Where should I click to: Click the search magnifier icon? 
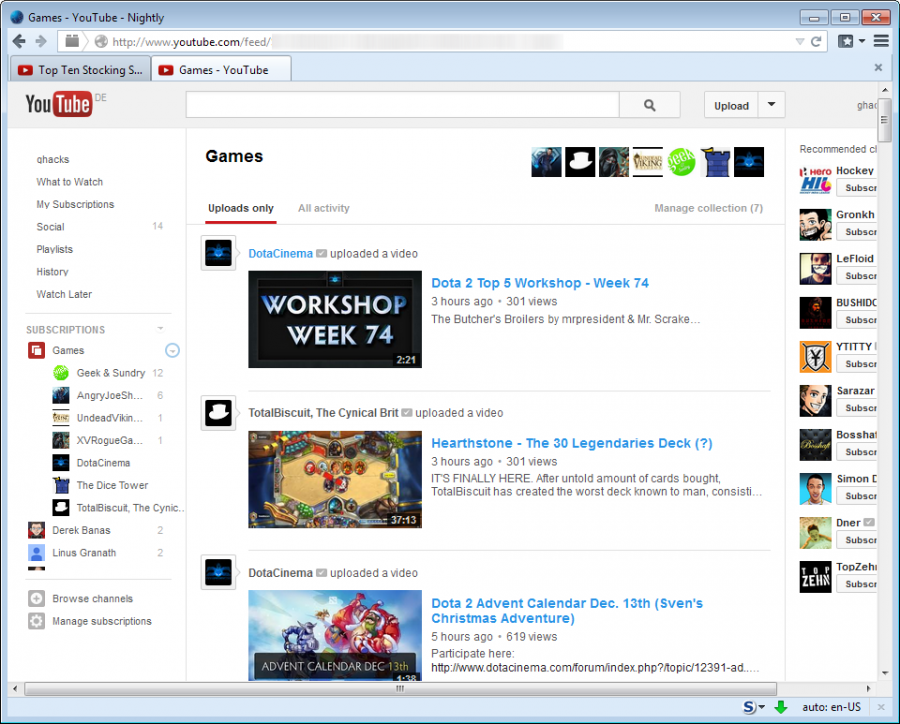coord(649,104)
